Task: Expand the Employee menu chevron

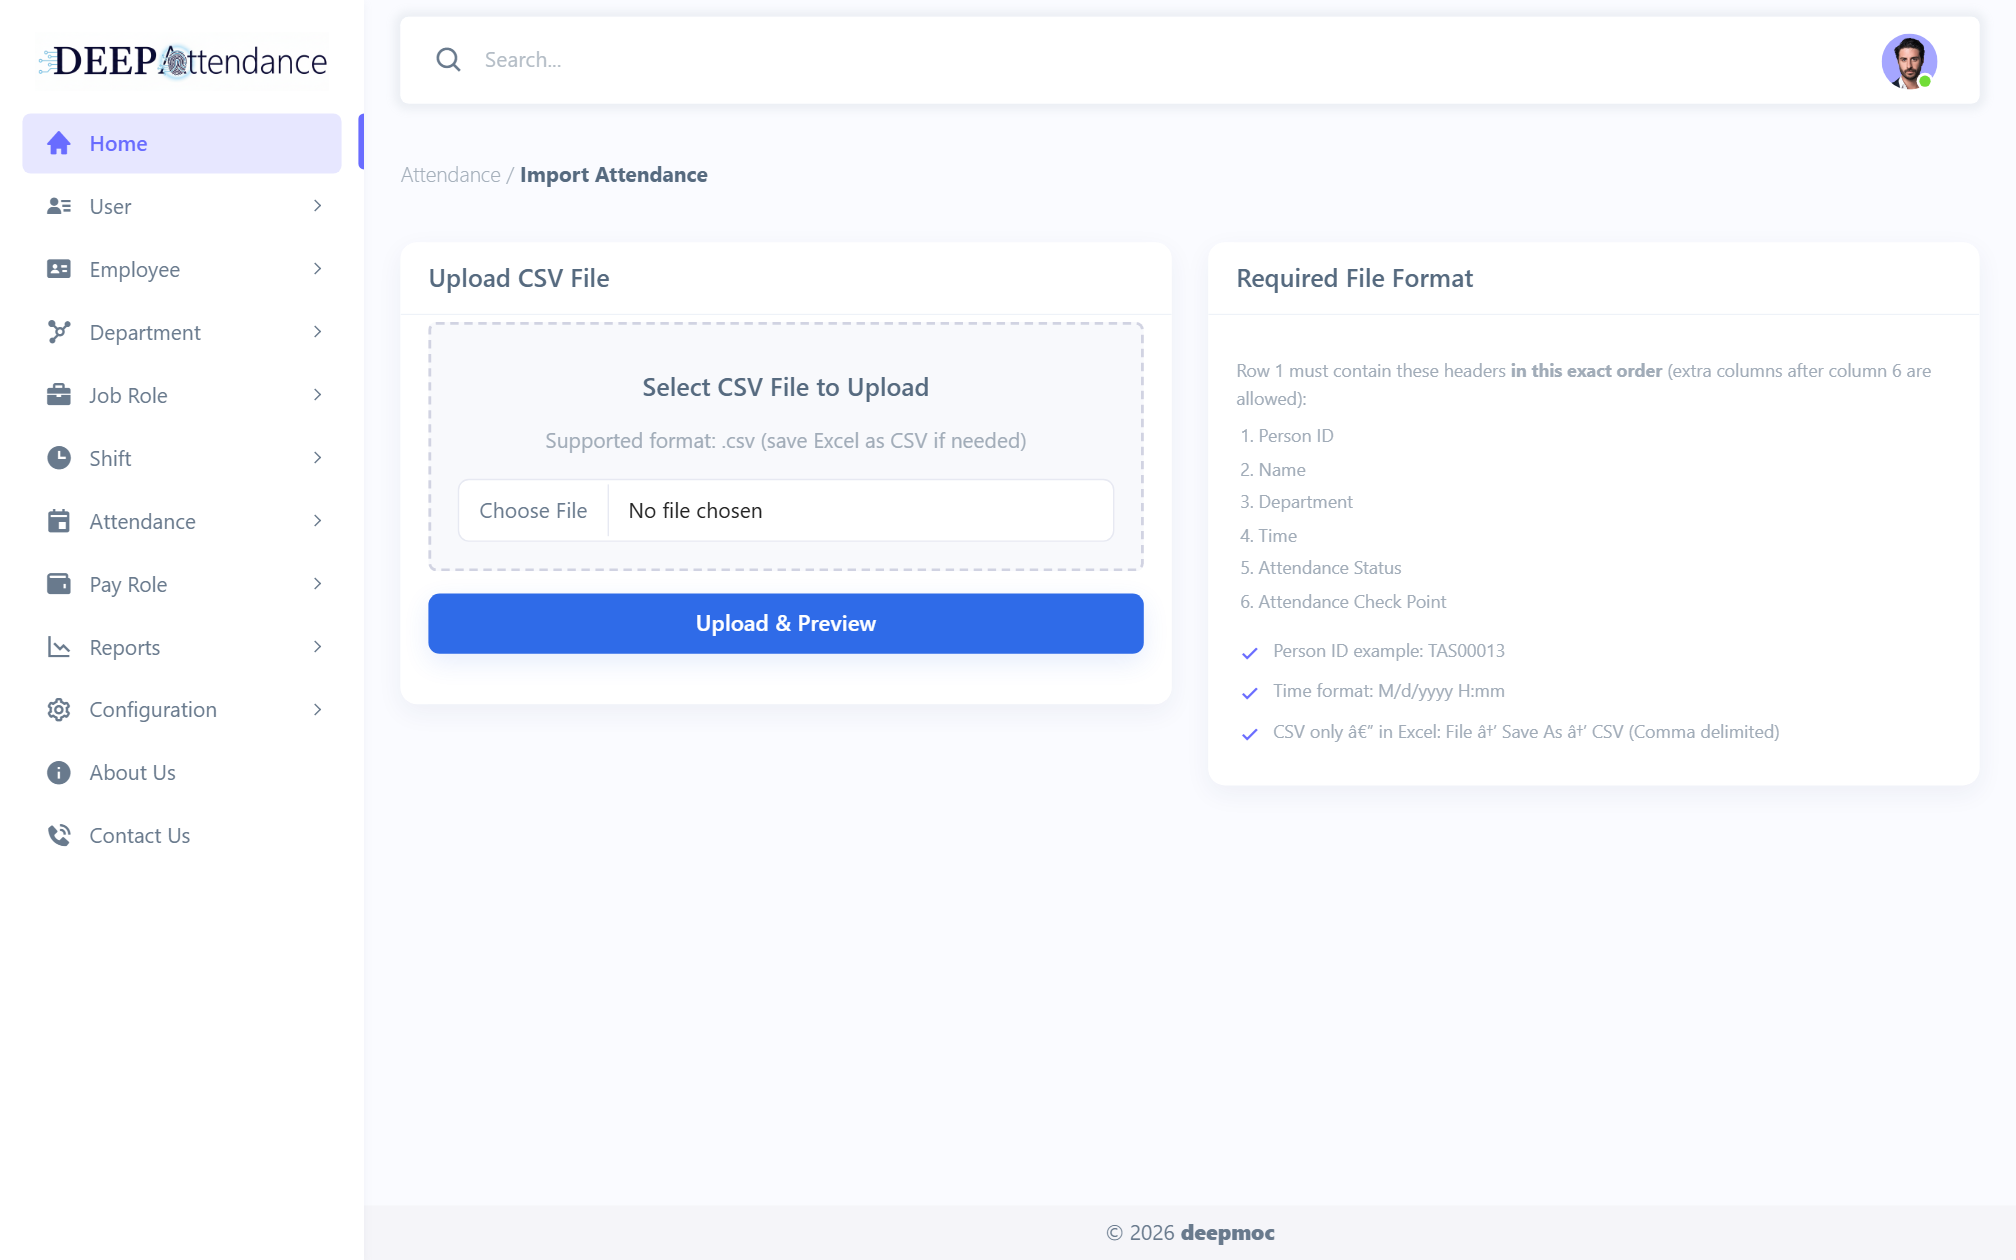Action: click(318, 269)
